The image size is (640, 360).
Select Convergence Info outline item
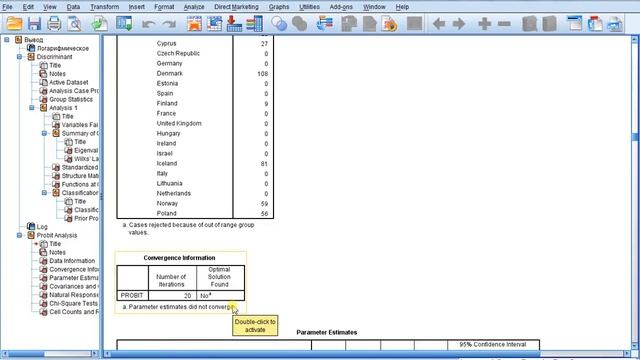pyautogui.click(x=73, y=269)
